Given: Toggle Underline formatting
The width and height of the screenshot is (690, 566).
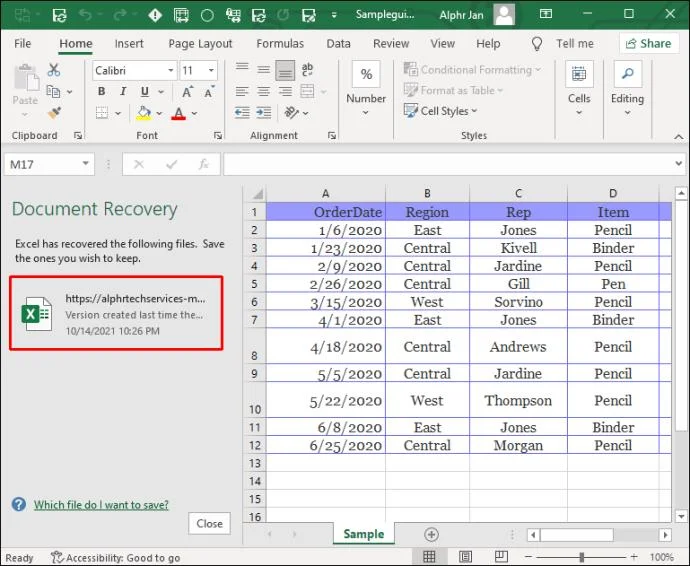Looking at the screenshot, I should (144, 92).
